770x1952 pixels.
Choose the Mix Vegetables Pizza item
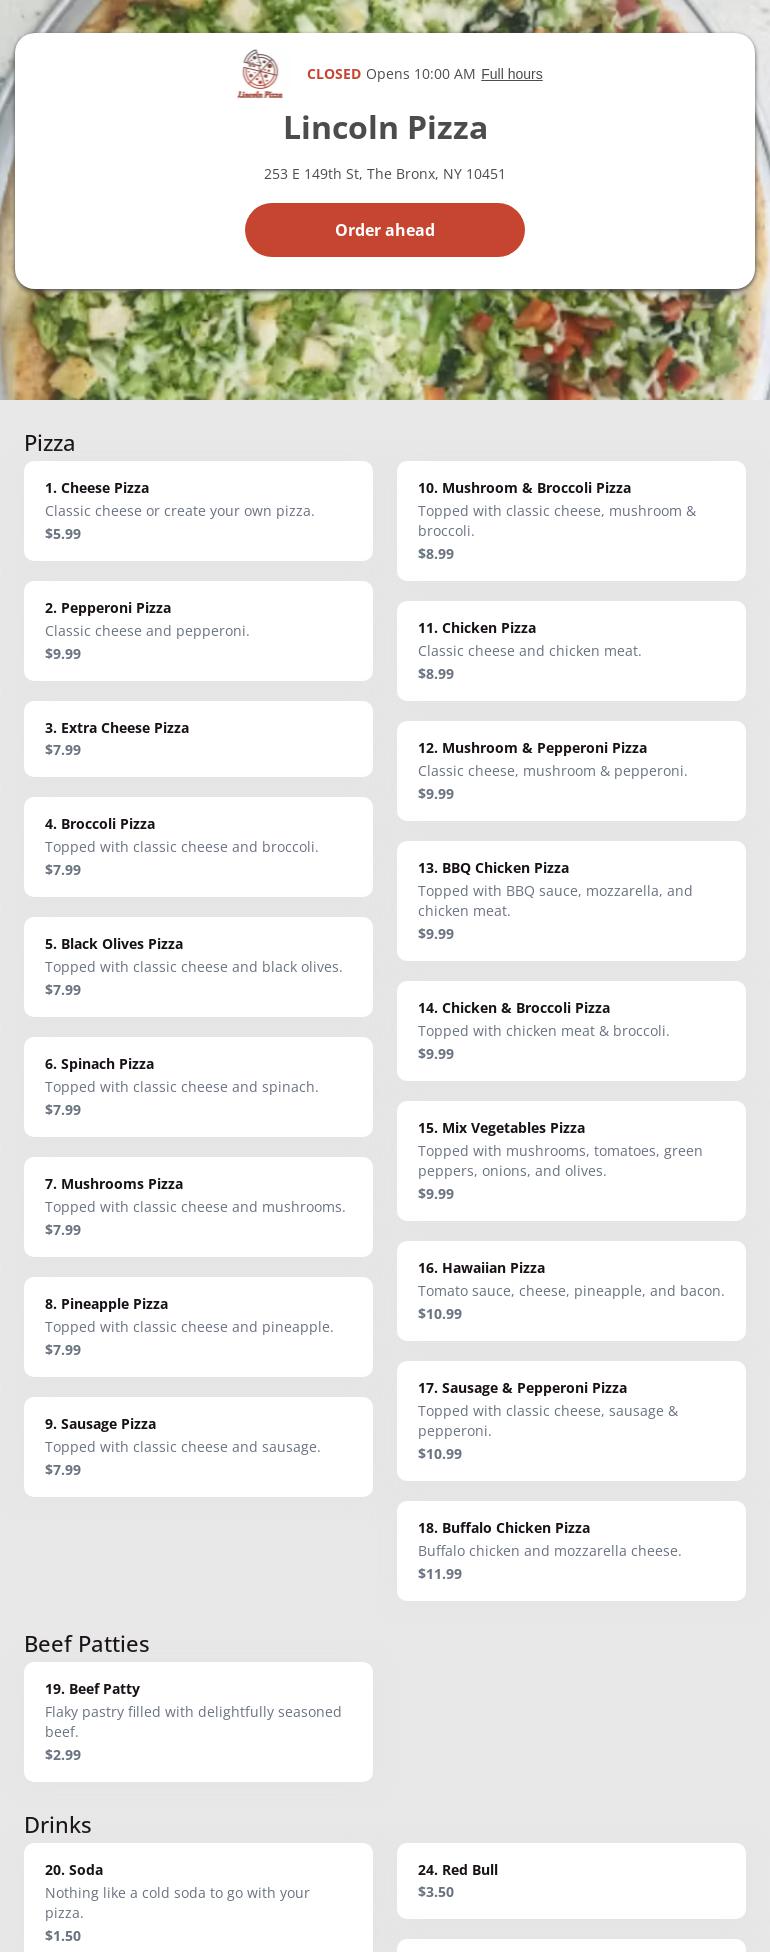pos(571,1160)
